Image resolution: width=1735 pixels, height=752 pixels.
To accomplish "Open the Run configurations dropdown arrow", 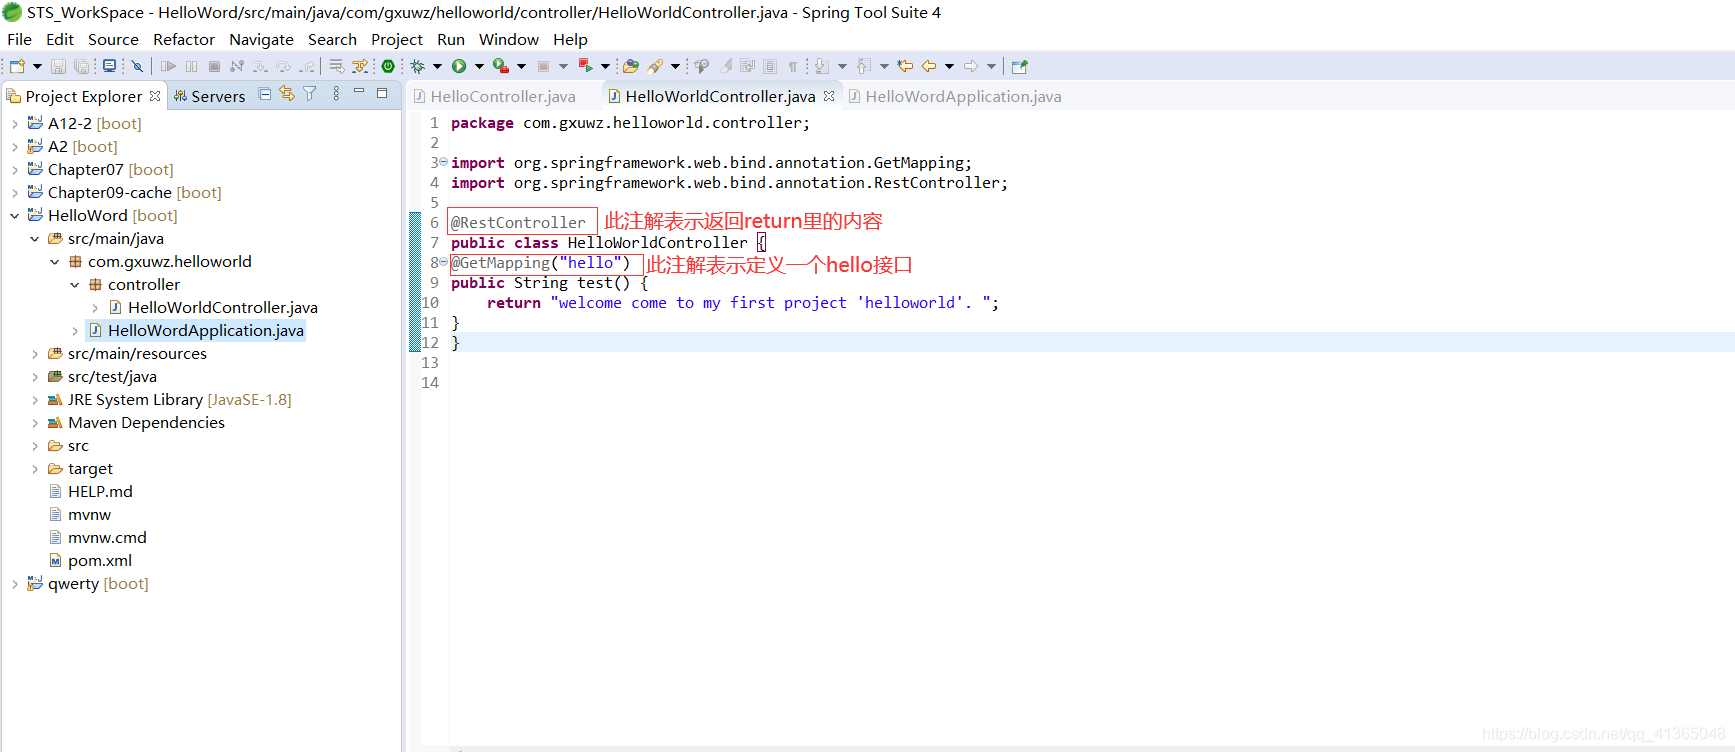I will click(x=479, y=66).
